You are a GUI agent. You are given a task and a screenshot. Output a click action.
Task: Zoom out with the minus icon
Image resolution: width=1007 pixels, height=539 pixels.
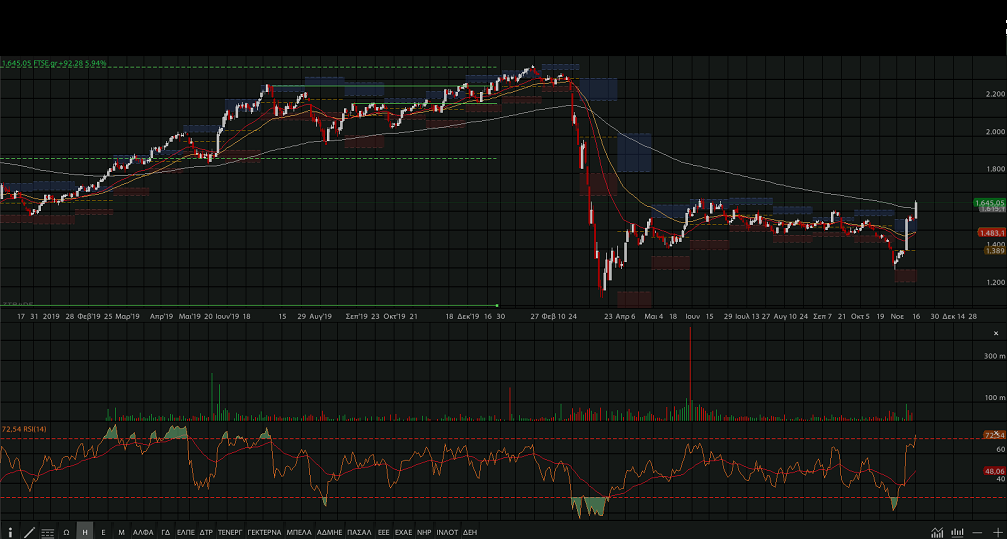pos(978,532)
